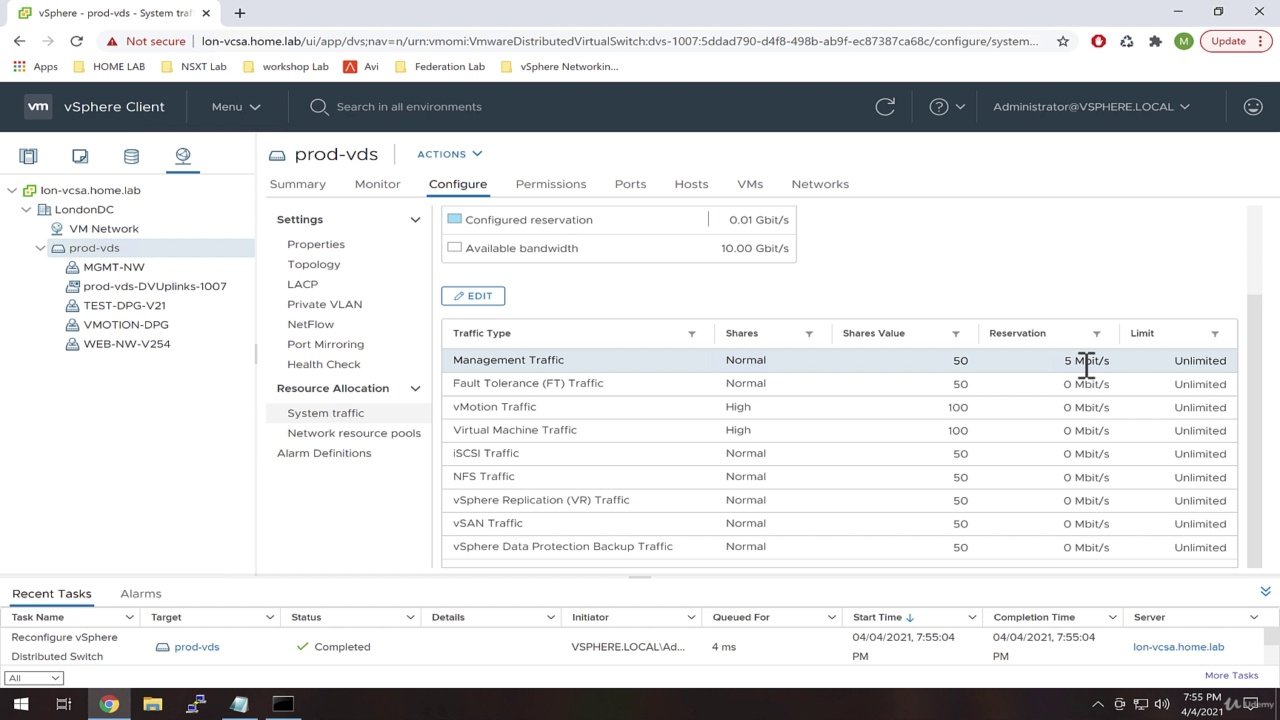Filter the Shares Value column
The height and width of the screenshot is (720, 1280).
pyautogui.click(x=955, y=334)
